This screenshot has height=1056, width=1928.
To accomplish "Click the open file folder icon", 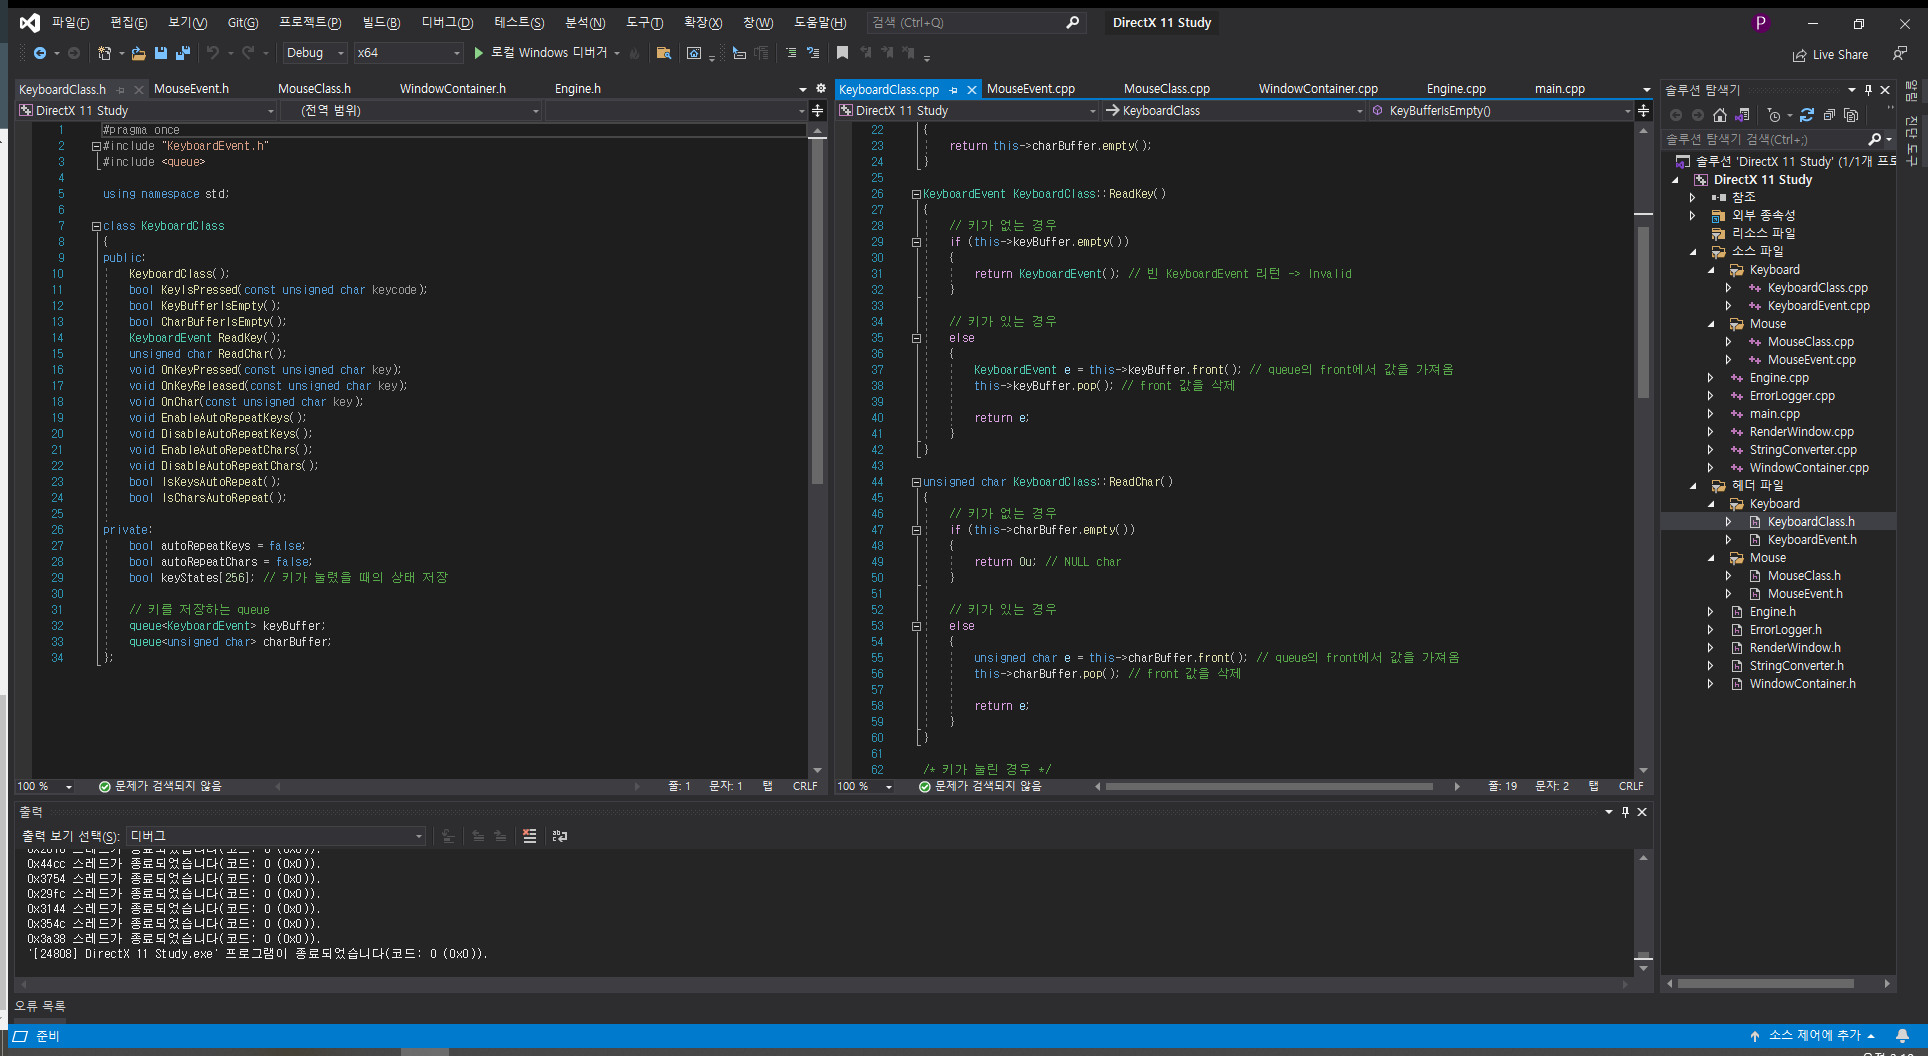I will (138, 53).
